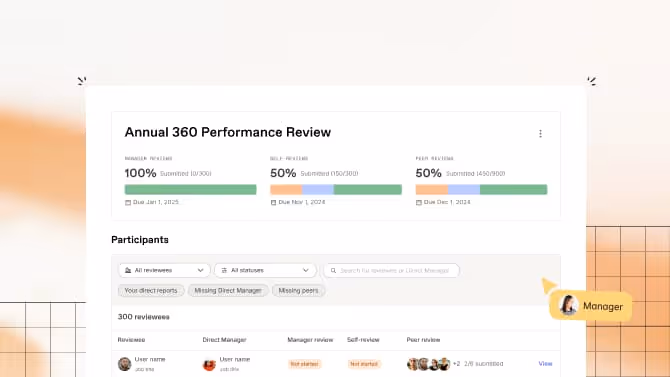Click the Direct Manager column header

[x=224, y=340]
